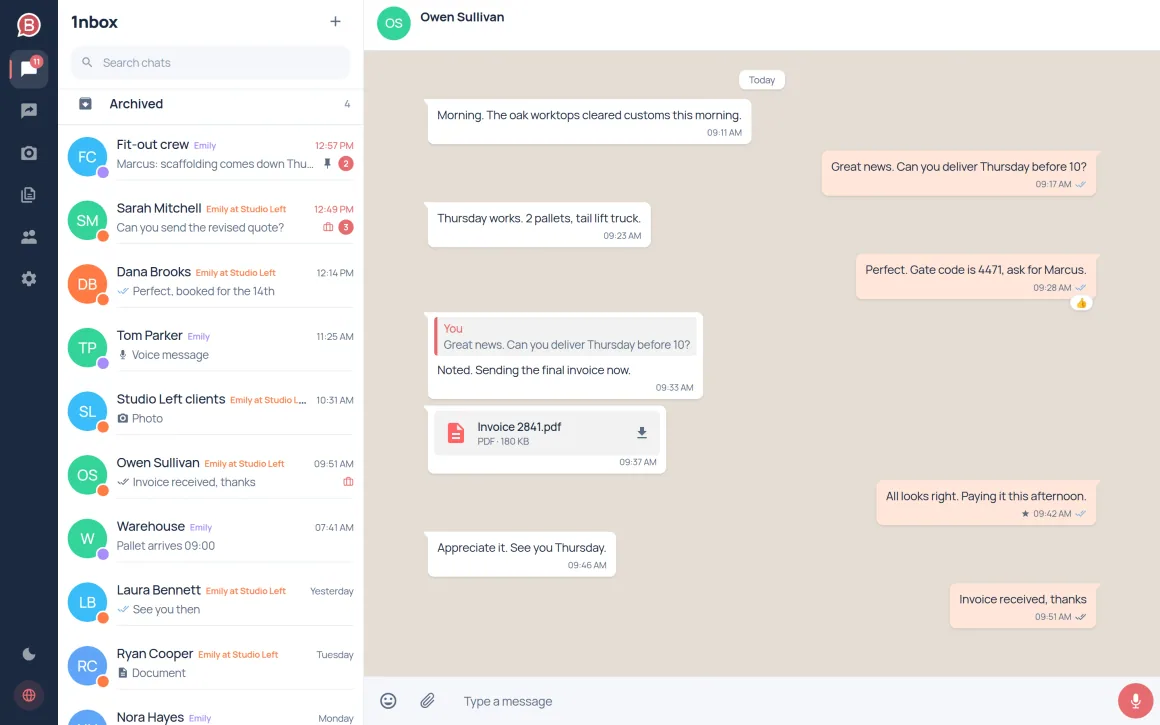Open the documents icon in the sidebar

coord(29,195)
